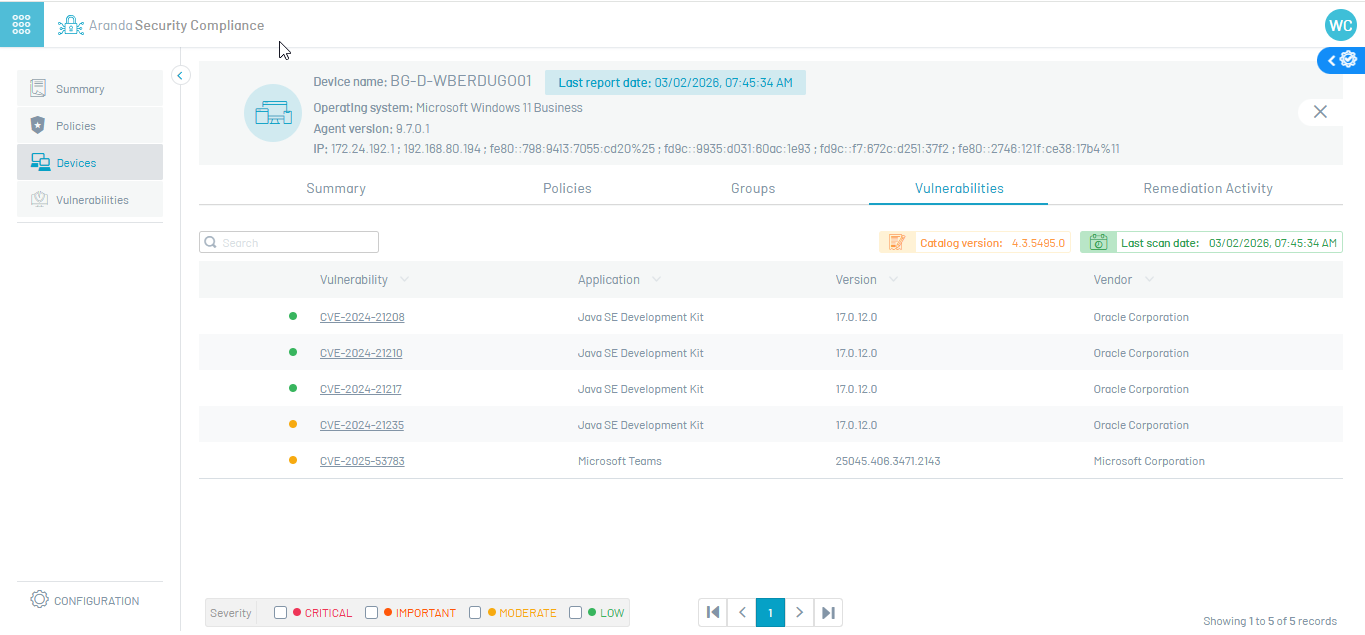Switch to the Groups tab
The image size is (1365, 635).
[753, 188]
